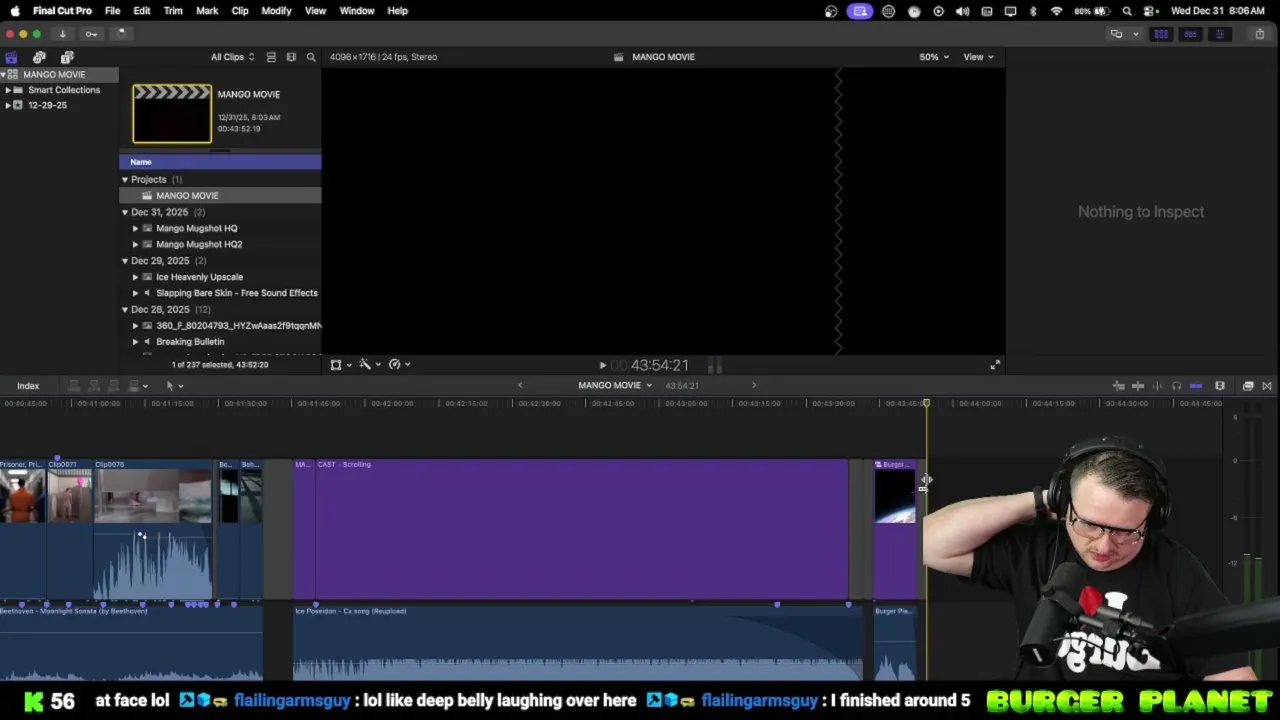Open the Mark menu
The image size is (1280, 720).
[x=207, y=11]
